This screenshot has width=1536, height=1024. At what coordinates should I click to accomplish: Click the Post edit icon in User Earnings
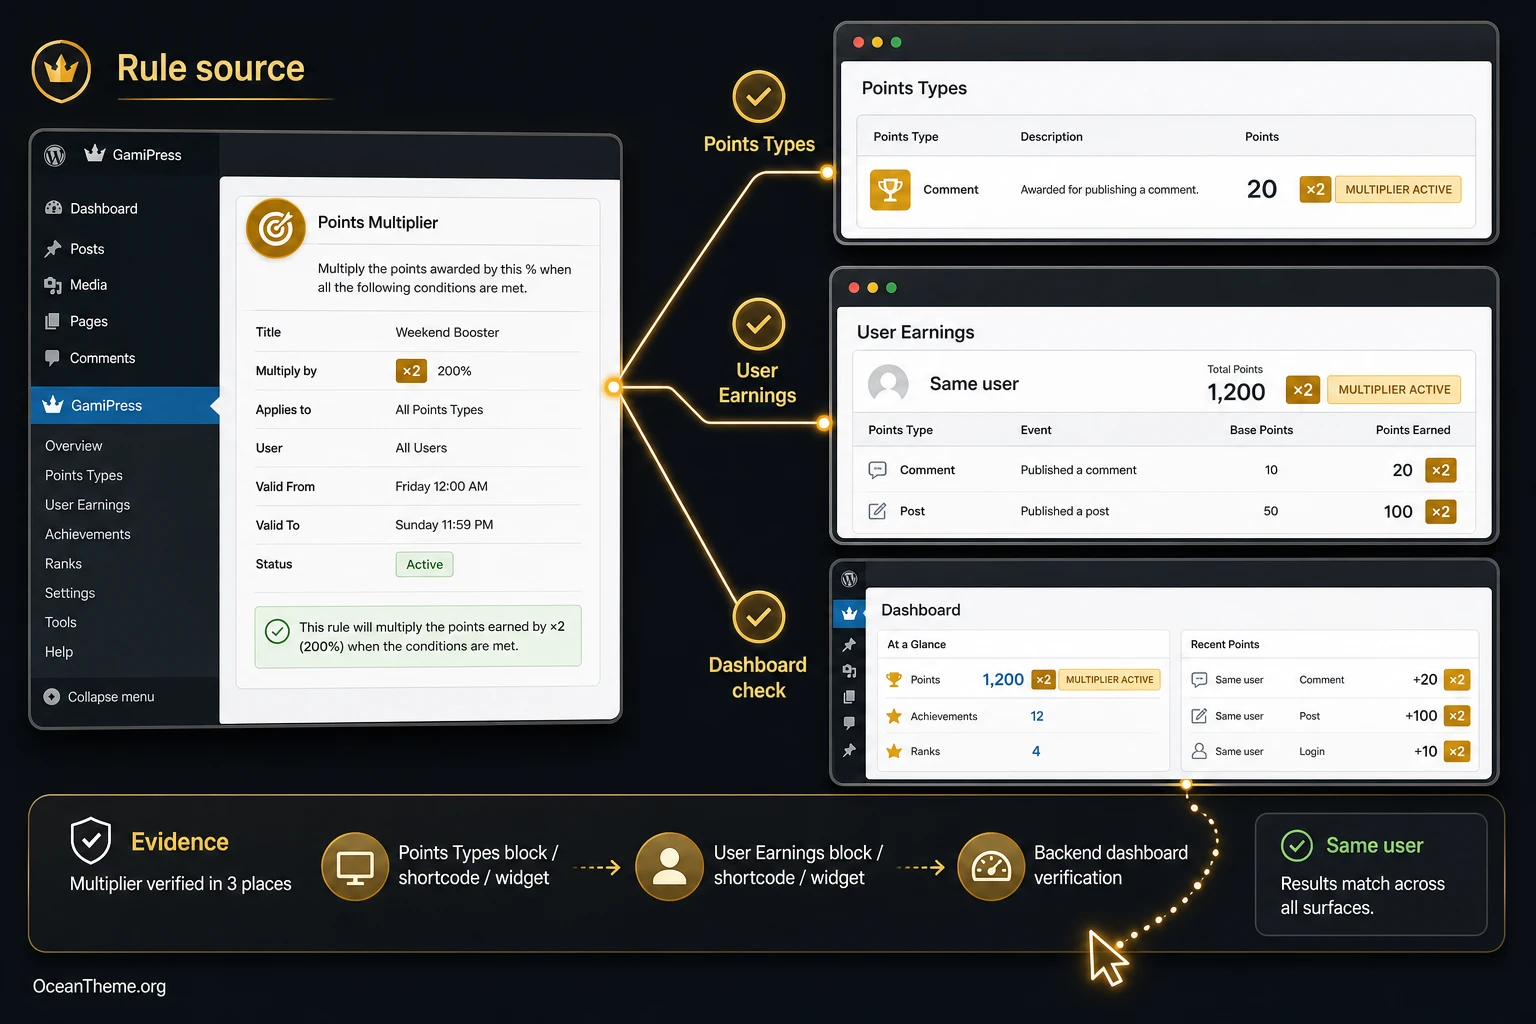click(x=877, y=511)
